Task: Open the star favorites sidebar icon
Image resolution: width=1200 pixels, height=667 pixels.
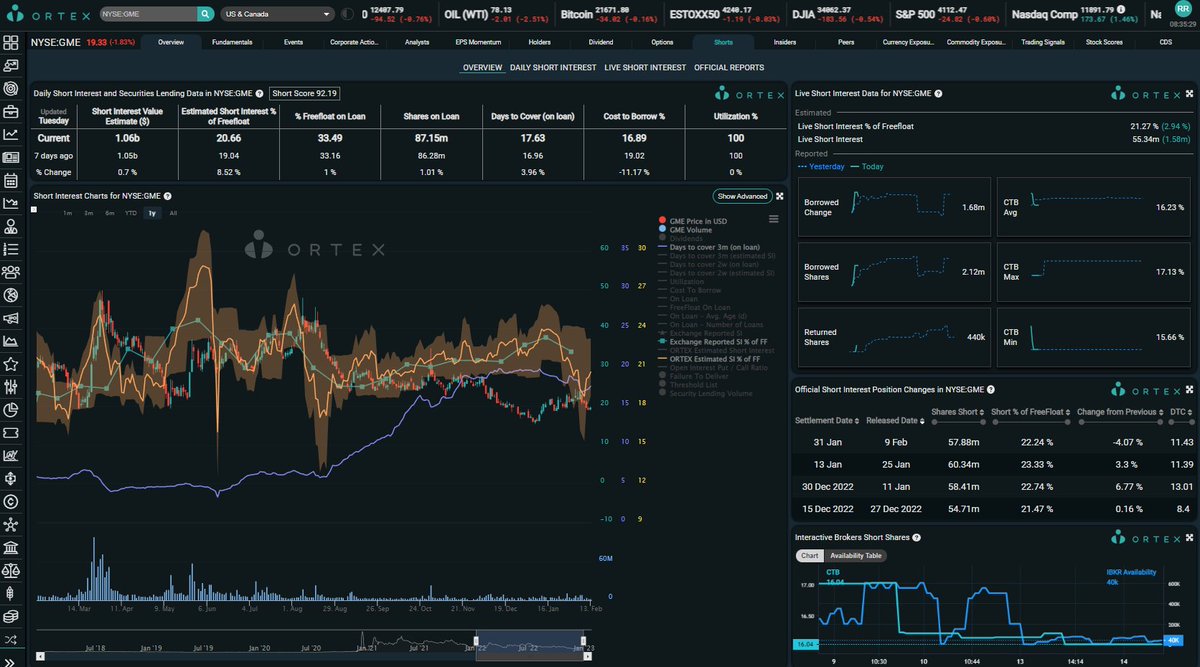Action: 11,364
